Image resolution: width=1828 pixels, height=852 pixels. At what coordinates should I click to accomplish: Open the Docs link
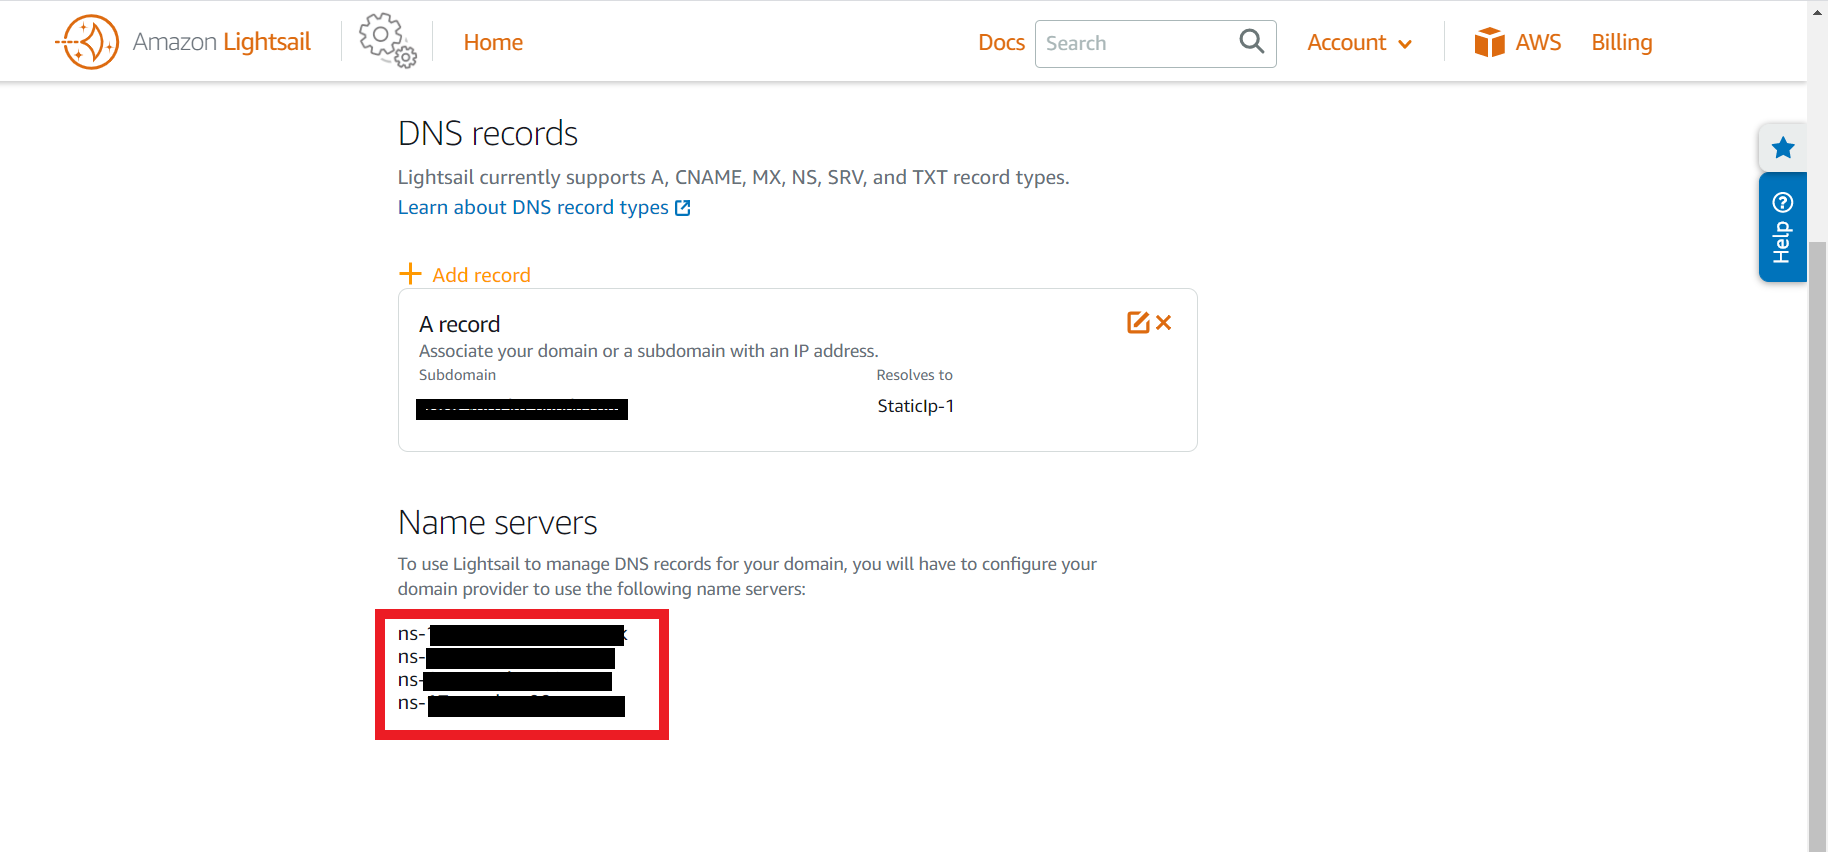1001,42
